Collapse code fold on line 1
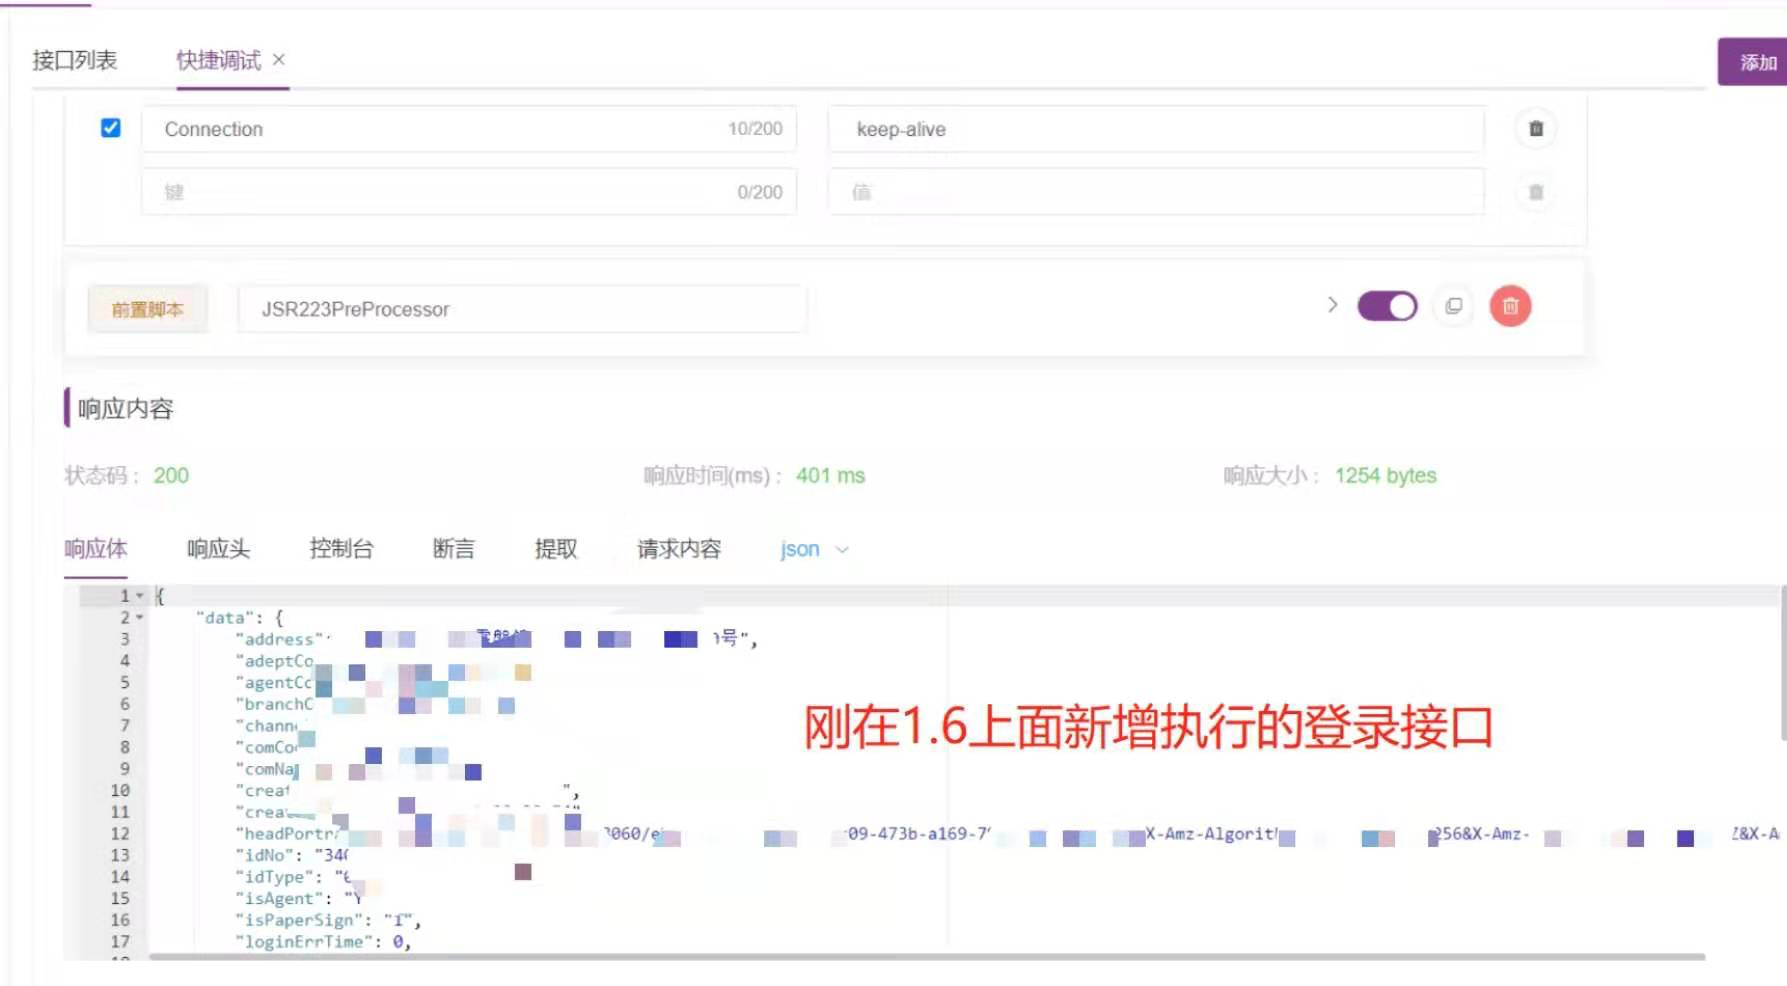The height and width of the screenshot is (986, 1787). point(140,596)
